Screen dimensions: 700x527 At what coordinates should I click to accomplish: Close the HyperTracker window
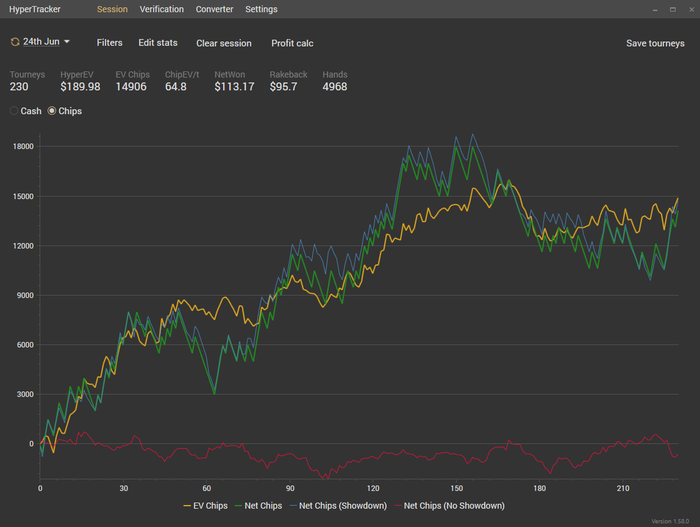click(x=691, y=9)
